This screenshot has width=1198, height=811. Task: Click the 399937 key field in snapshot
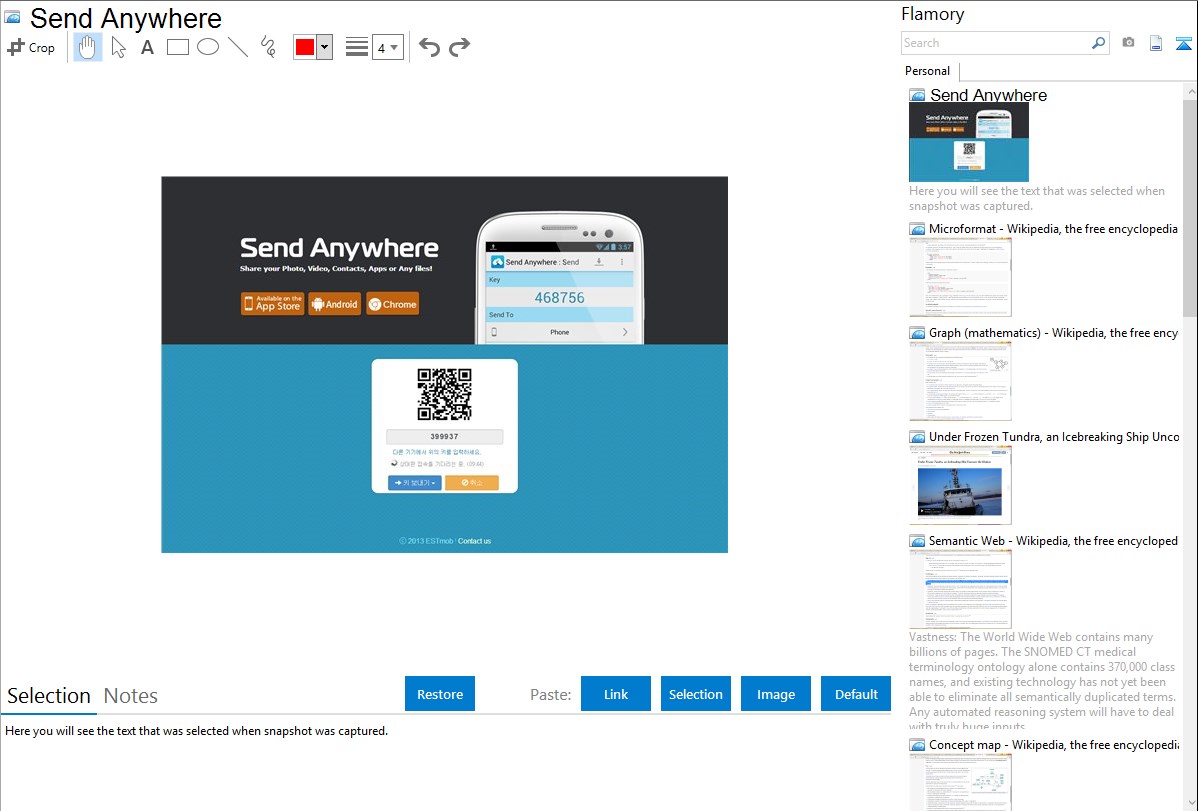click(445, 436)
